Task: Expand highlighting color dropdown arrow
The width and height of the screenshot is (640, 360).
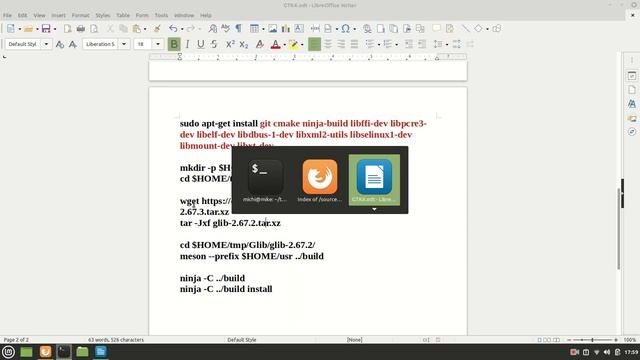Action: coord(302,44)
